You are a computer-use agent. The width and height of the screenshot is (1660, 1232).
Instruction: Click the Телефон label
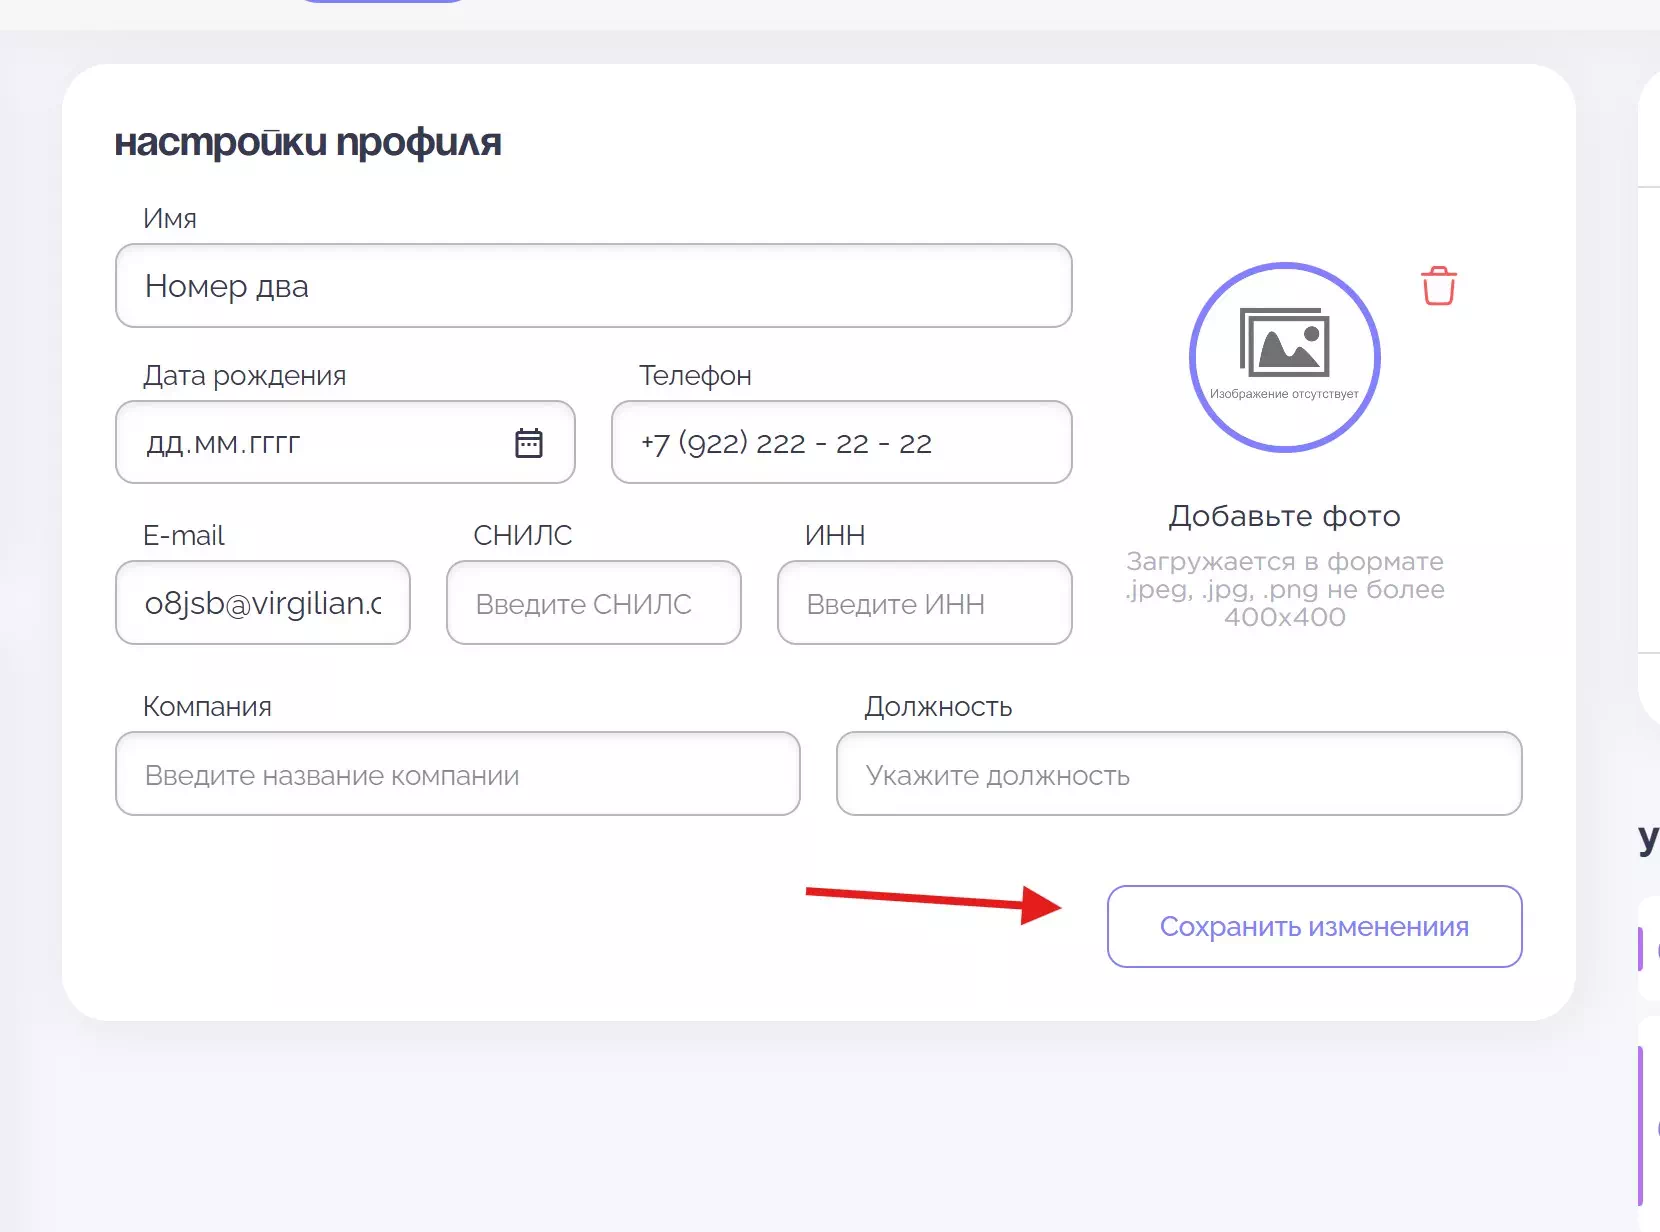tap(695, 376)
